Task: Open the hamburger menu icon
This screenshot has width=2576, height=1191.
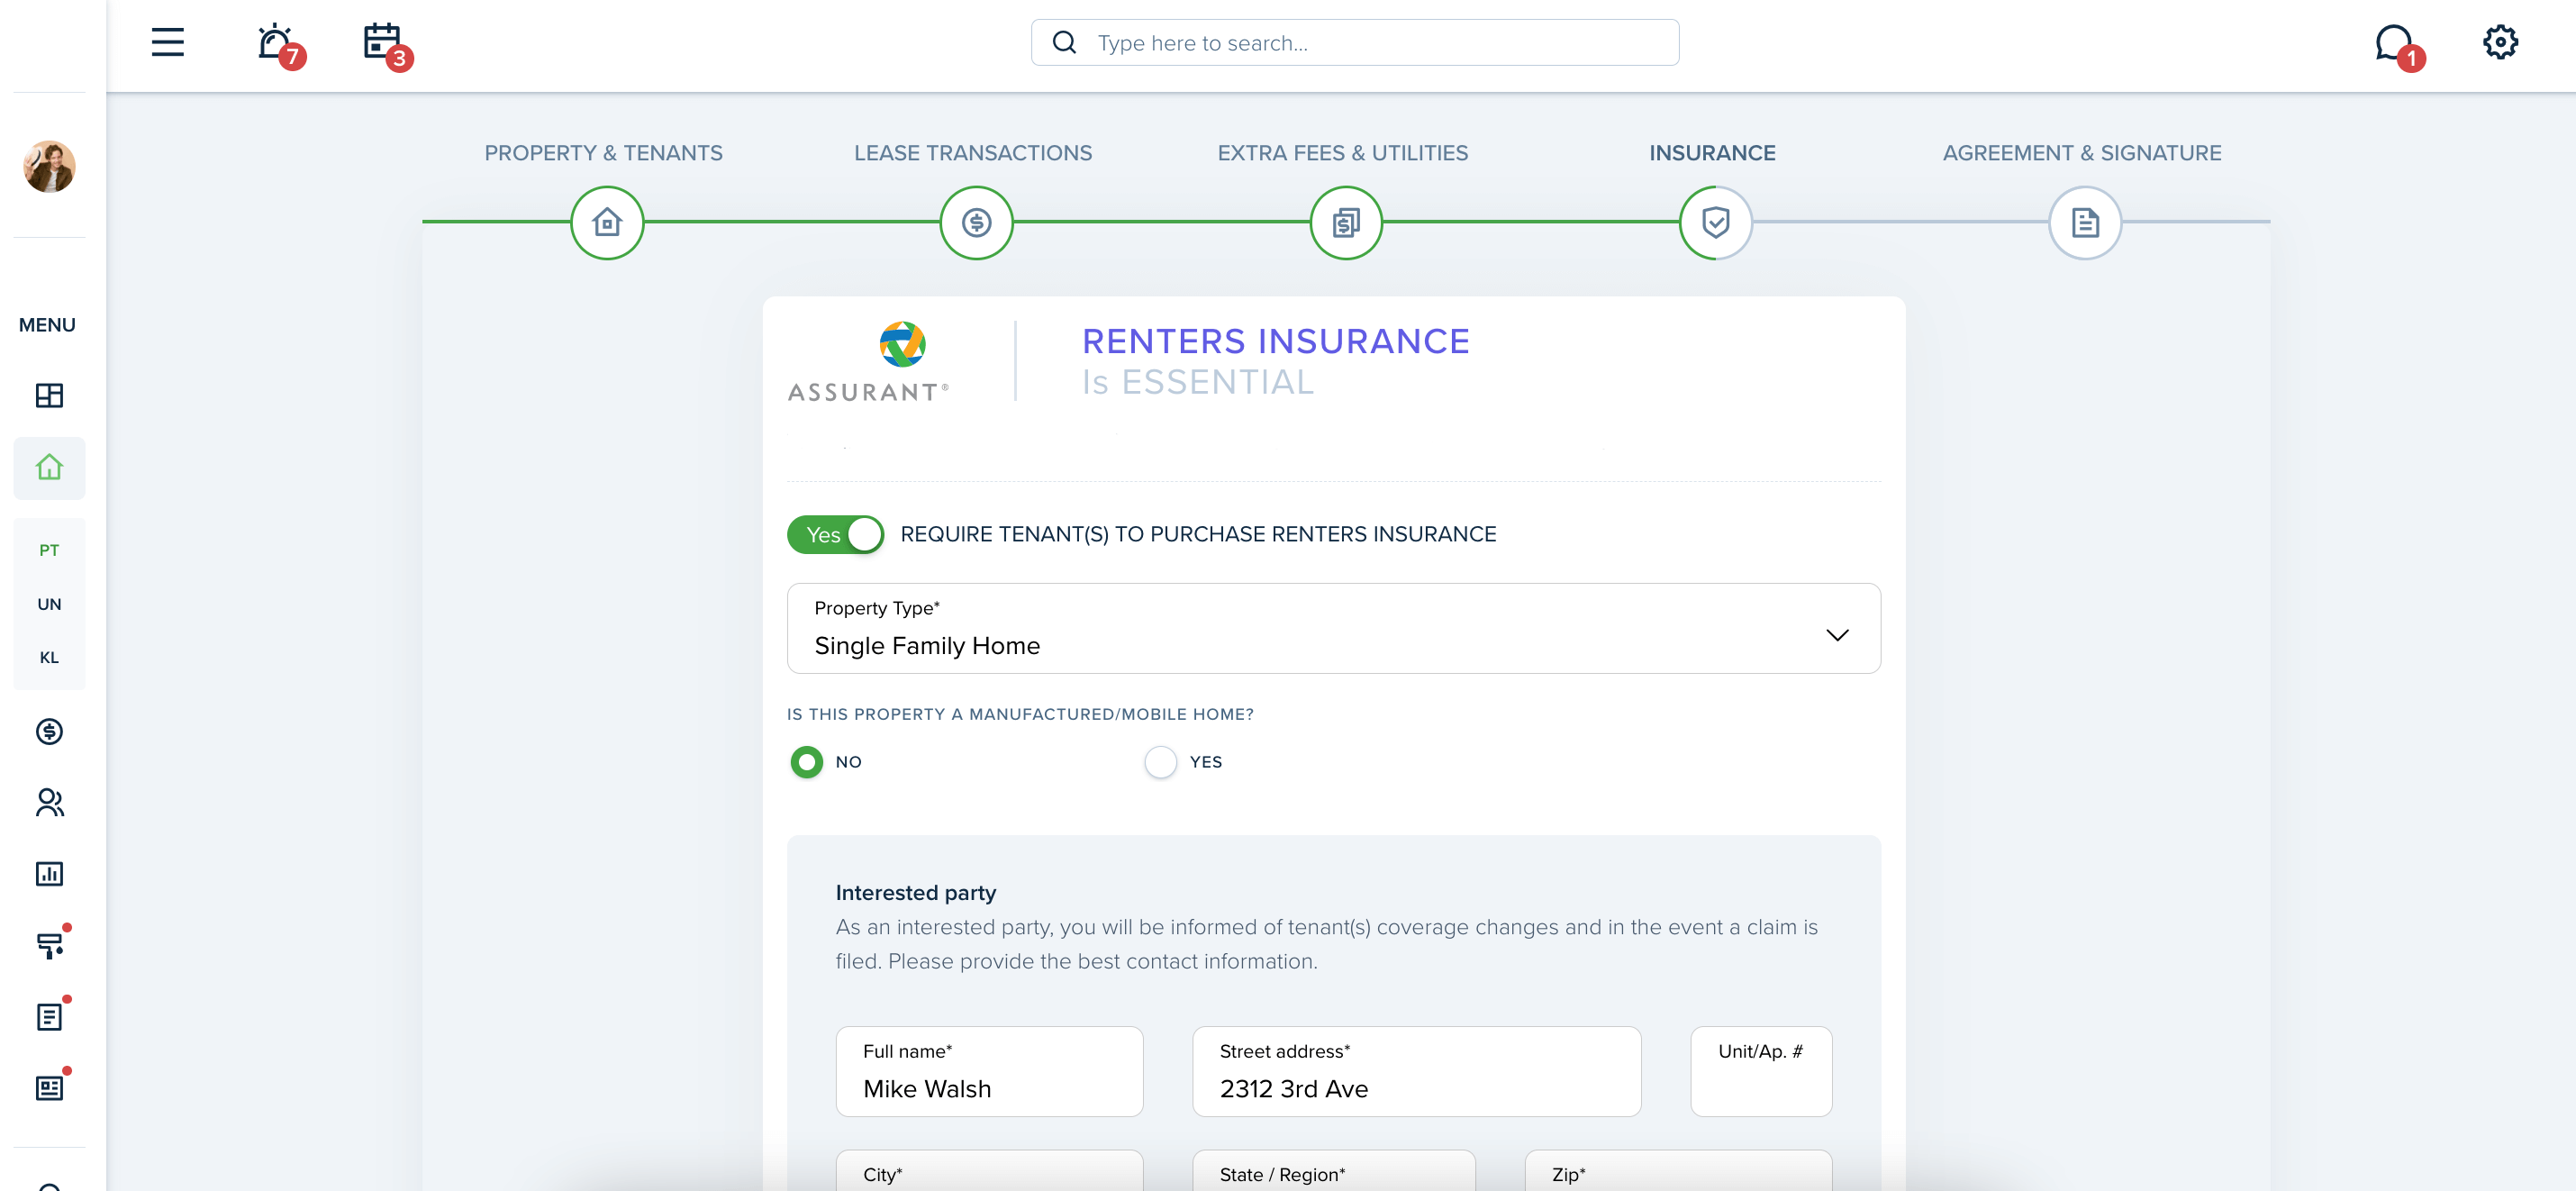Action: (x=168, y=42)
